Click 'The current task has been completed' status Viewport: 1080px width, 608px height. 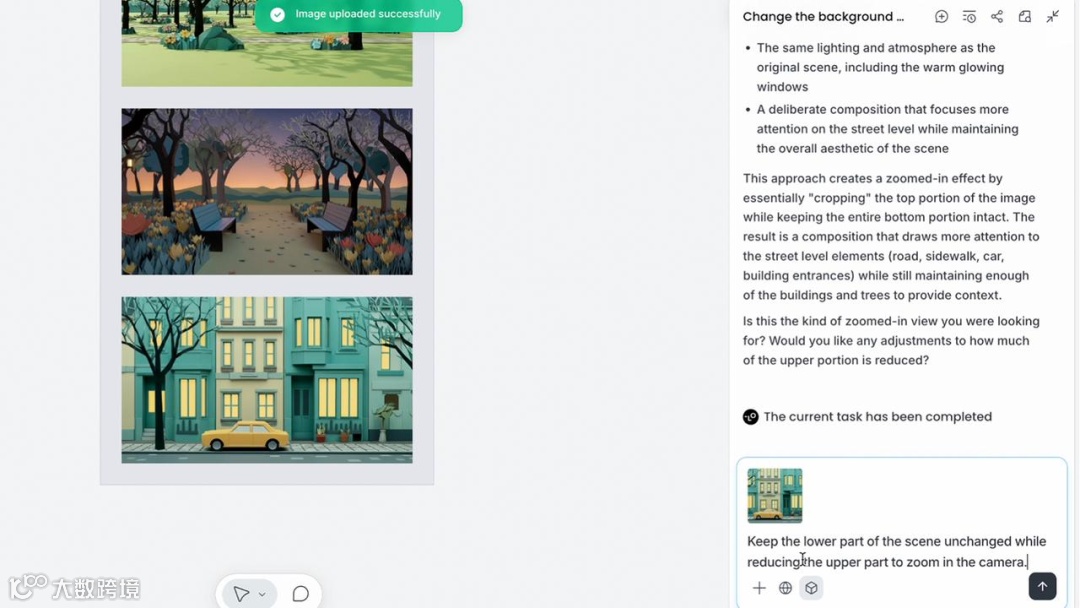coord(878,417)
